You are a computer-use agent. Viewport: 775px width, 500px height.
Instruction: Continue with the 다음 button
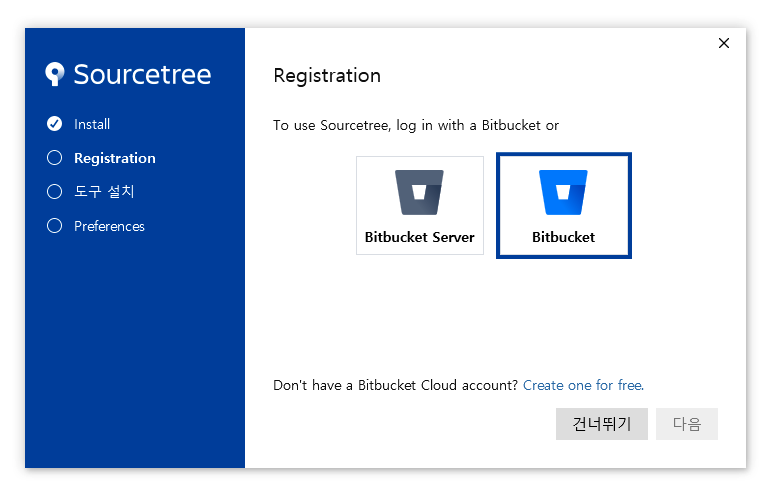pos(687,424)
